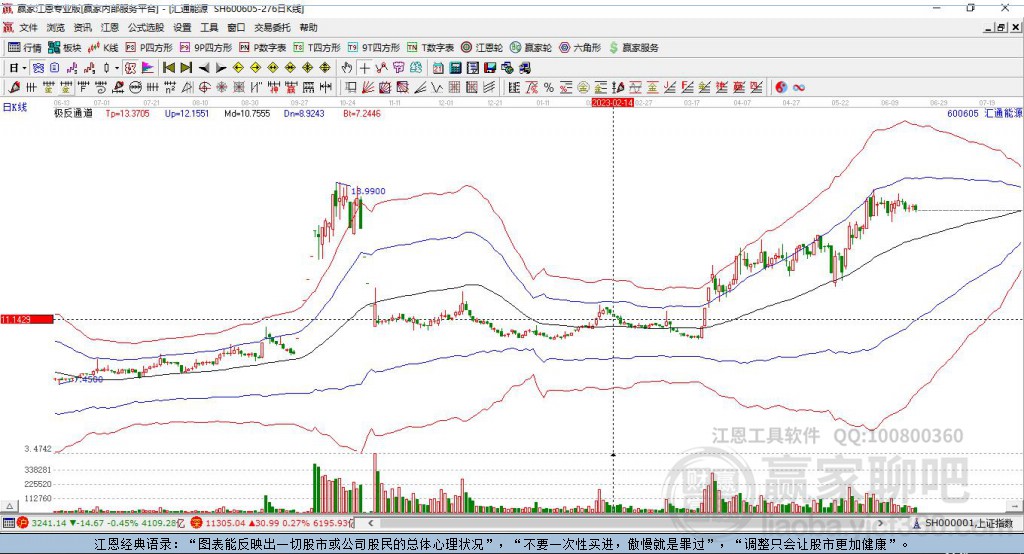Jump to first bar with skip-to-start arrow
Image resolution: width=1024 pixels, height=554 pixels.
(x=168, y=68)
